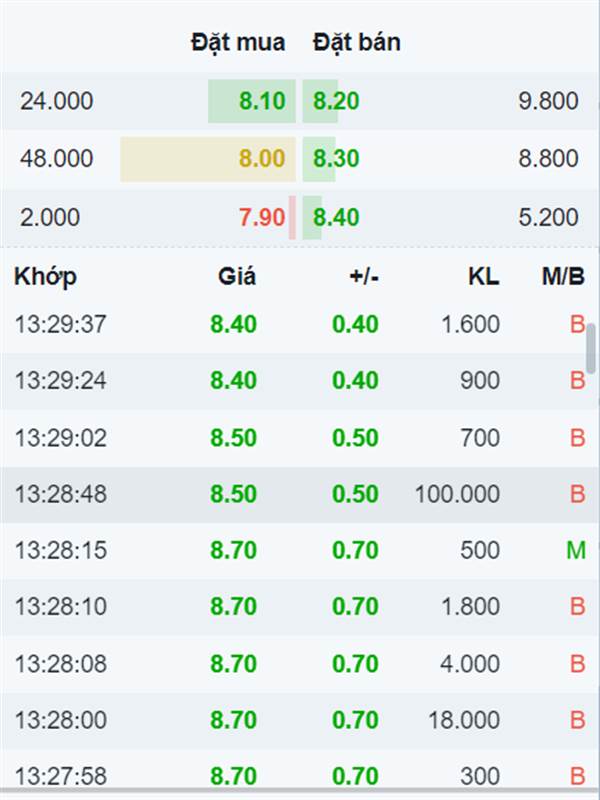The image size is (600, 800).
Task: Click the KL column header
Action: 484,277
